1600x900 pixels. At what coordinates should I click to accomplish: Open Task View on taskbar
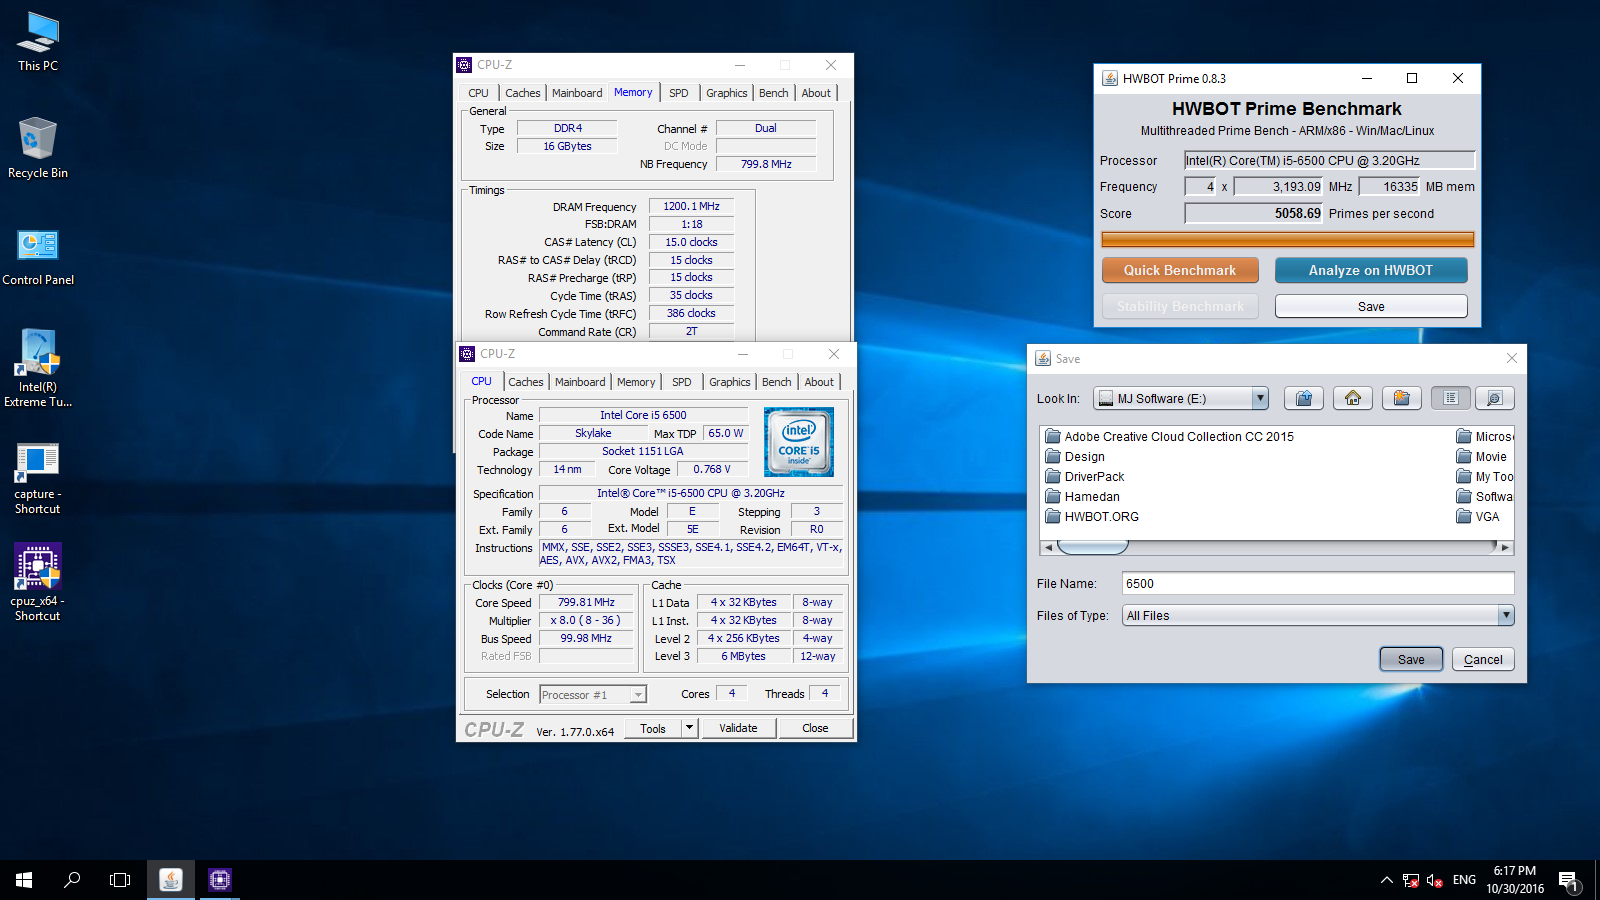point(120,880)
